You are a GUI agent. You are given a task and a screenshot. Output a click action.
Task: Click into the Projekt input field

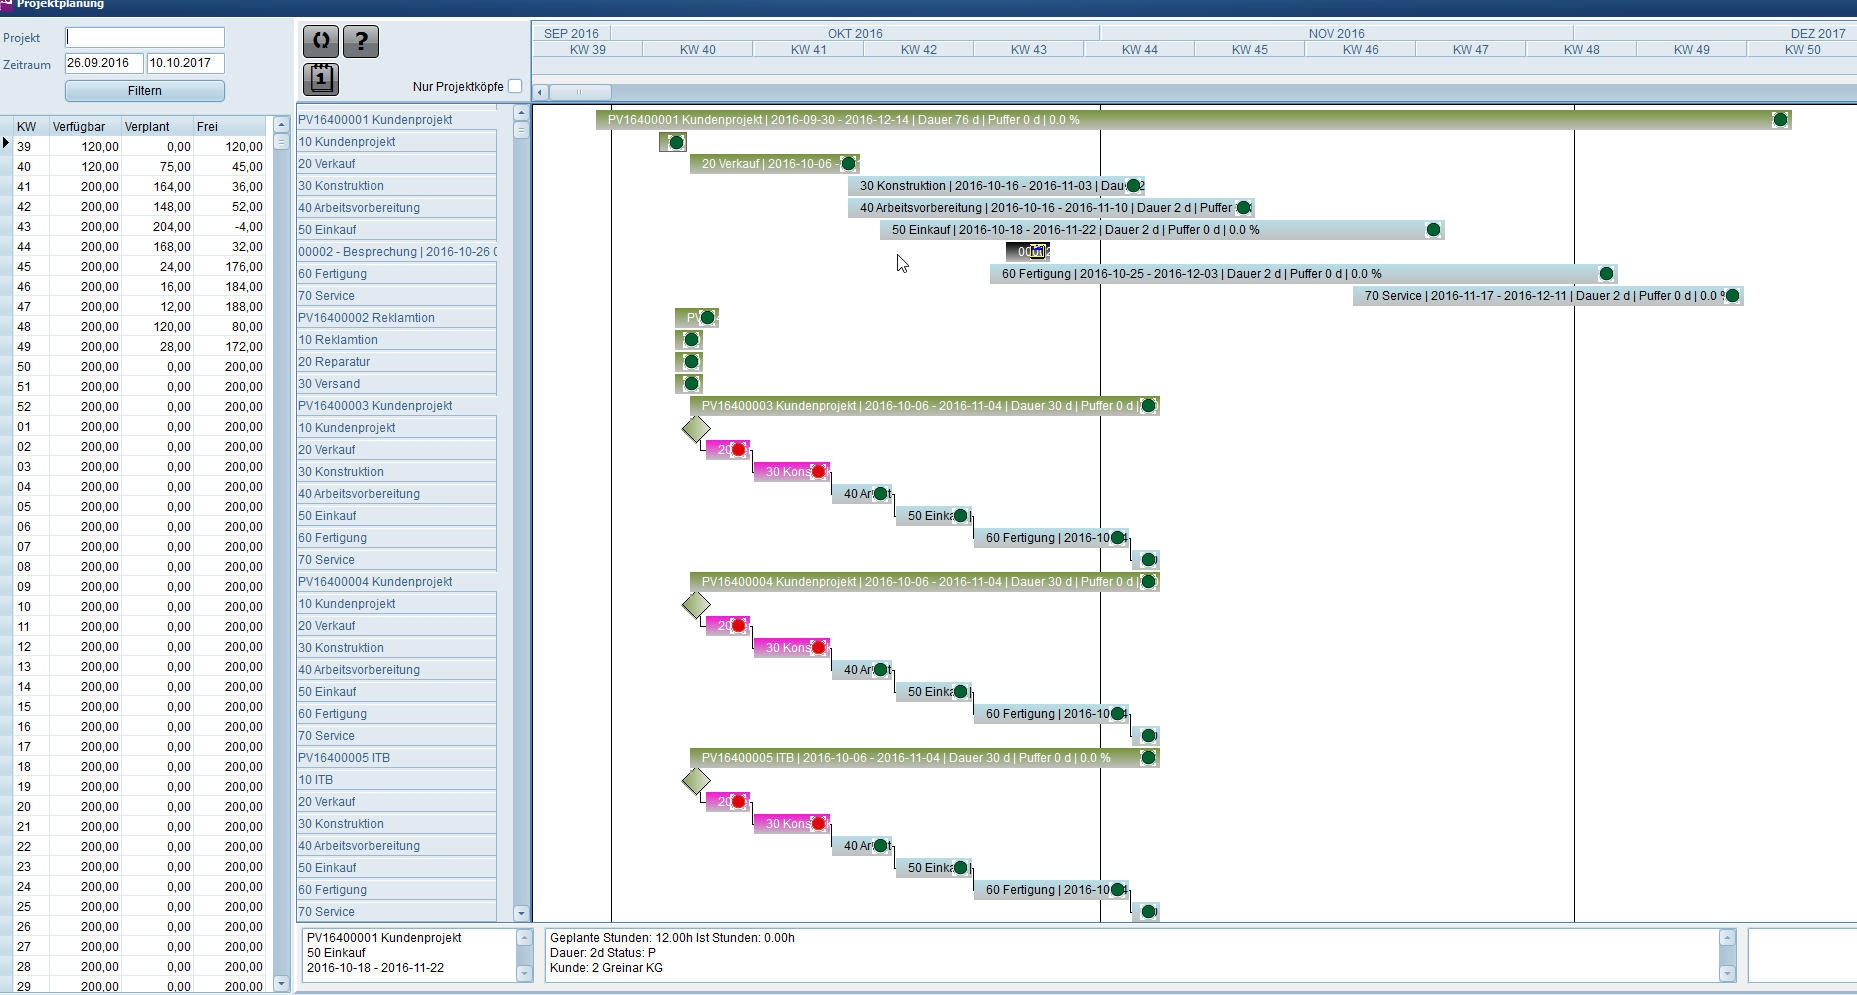pyautogui.click(x=145, y=38)
